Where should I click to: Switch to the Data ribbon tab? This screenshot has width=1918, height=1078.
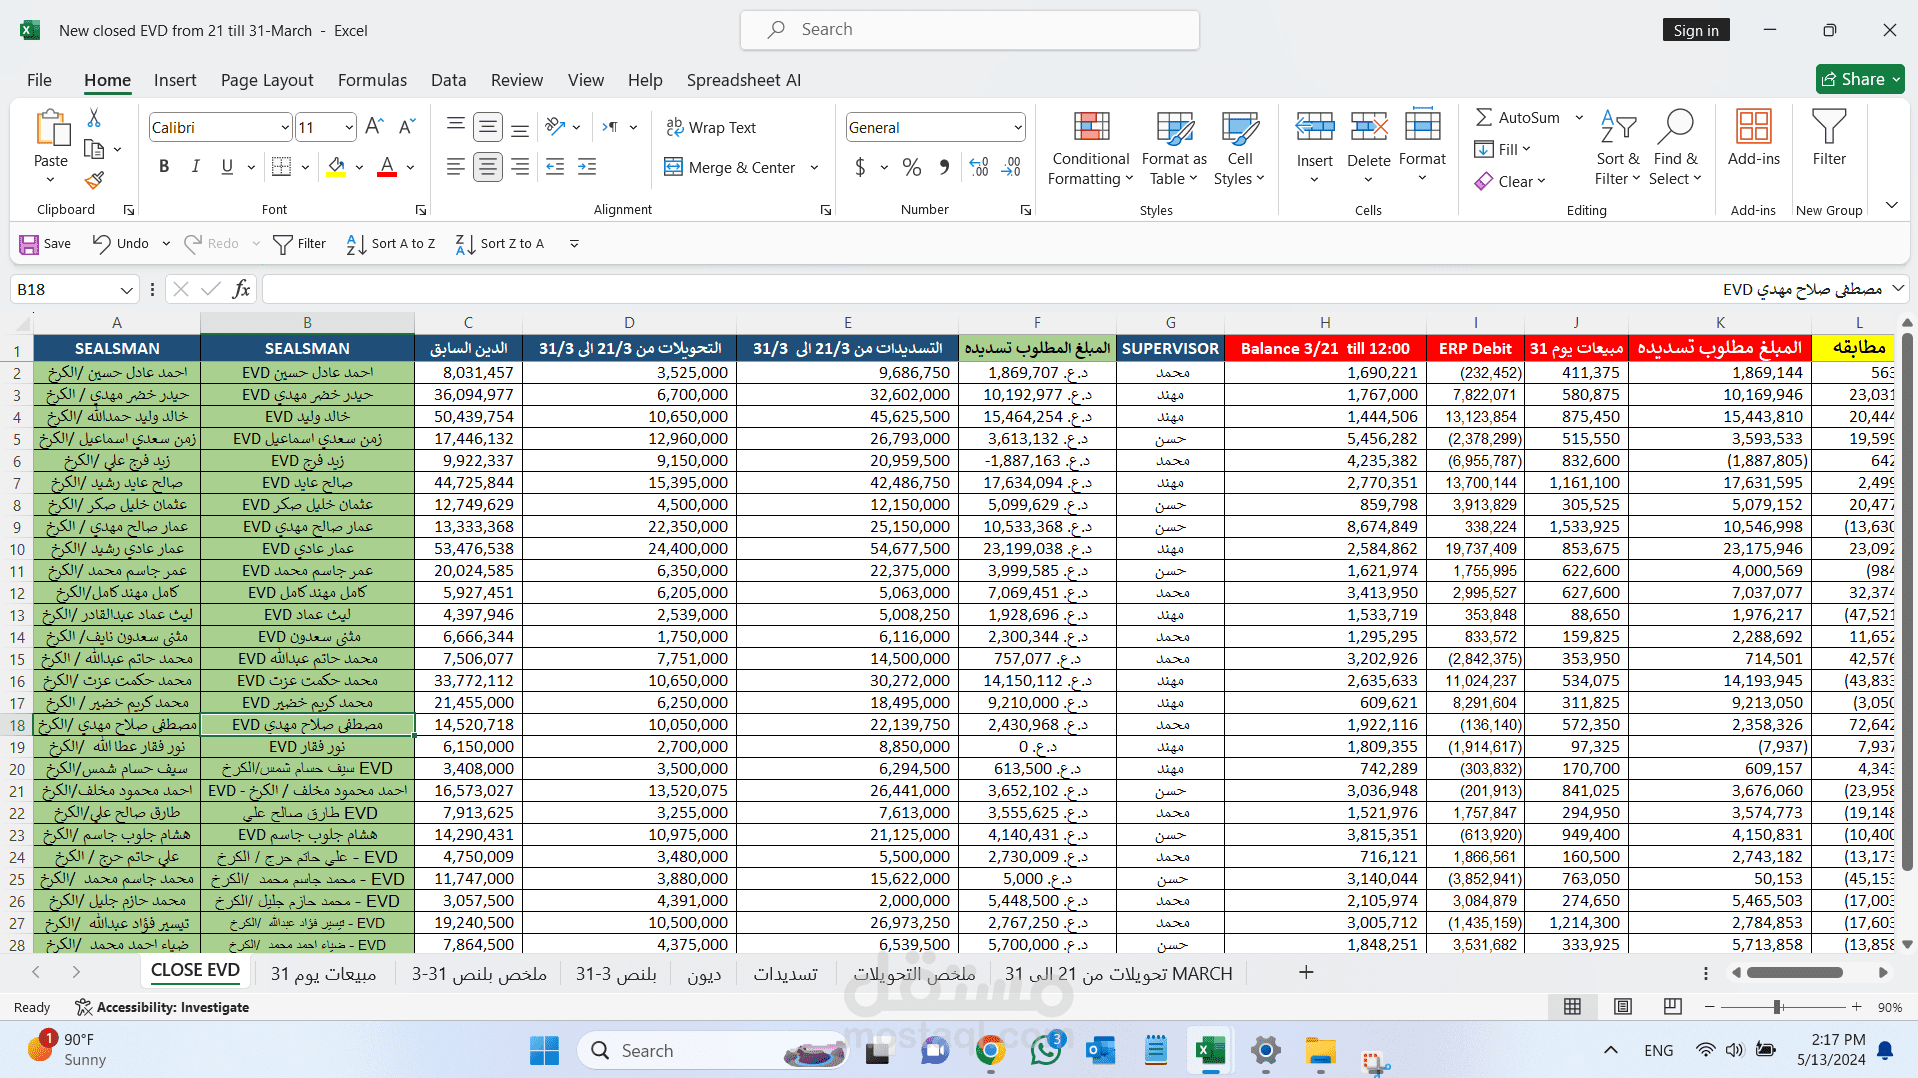point(448,80)
